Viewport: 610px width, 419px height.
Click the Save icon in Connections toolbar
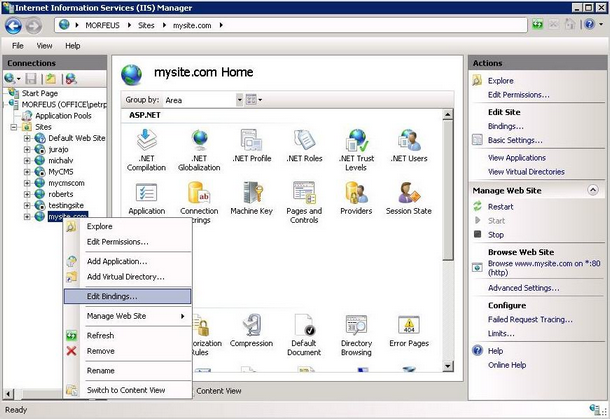[31, 79]
